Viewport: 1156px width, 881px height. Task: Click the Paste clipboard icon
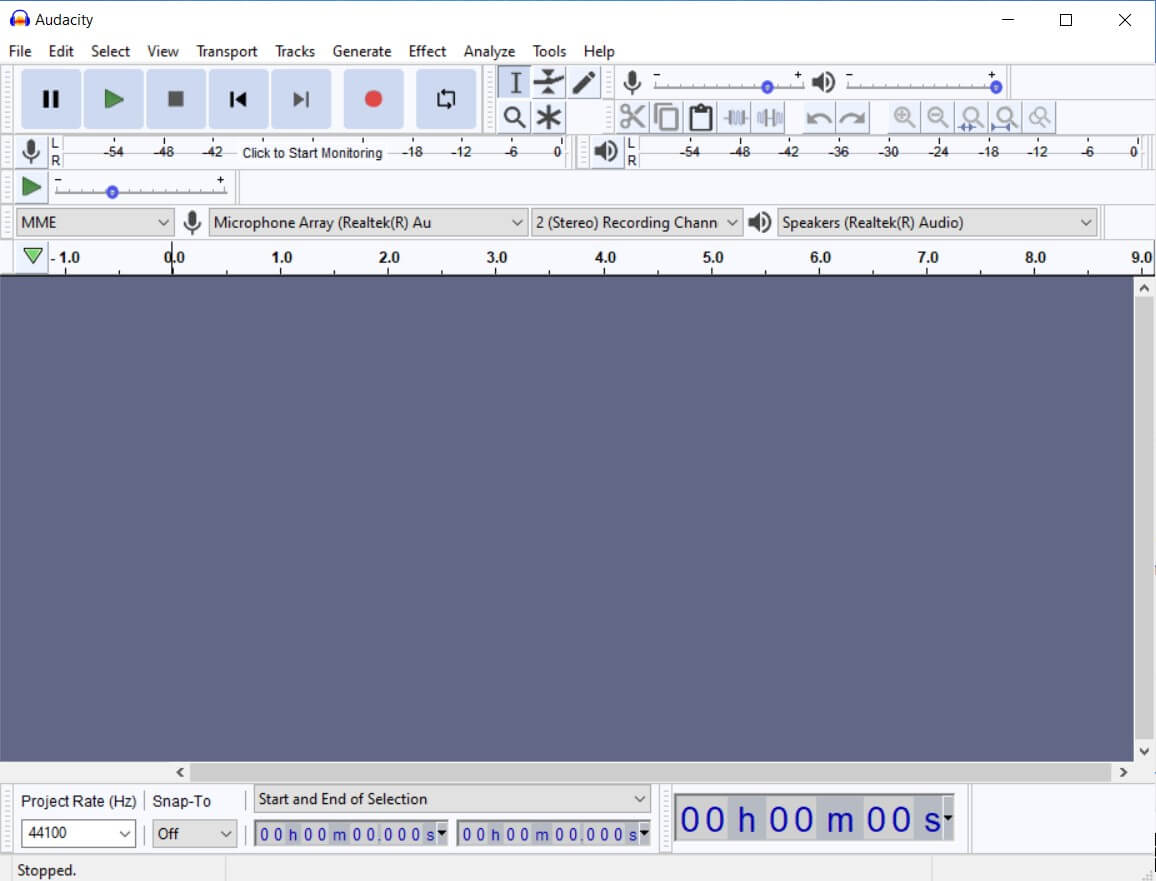coord(701,117)
